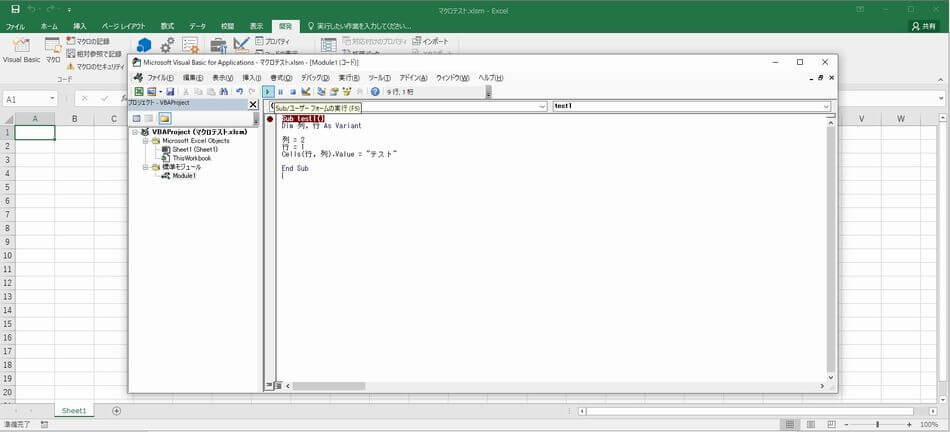Switch to Procedure View button at bottom

point(268,385)
